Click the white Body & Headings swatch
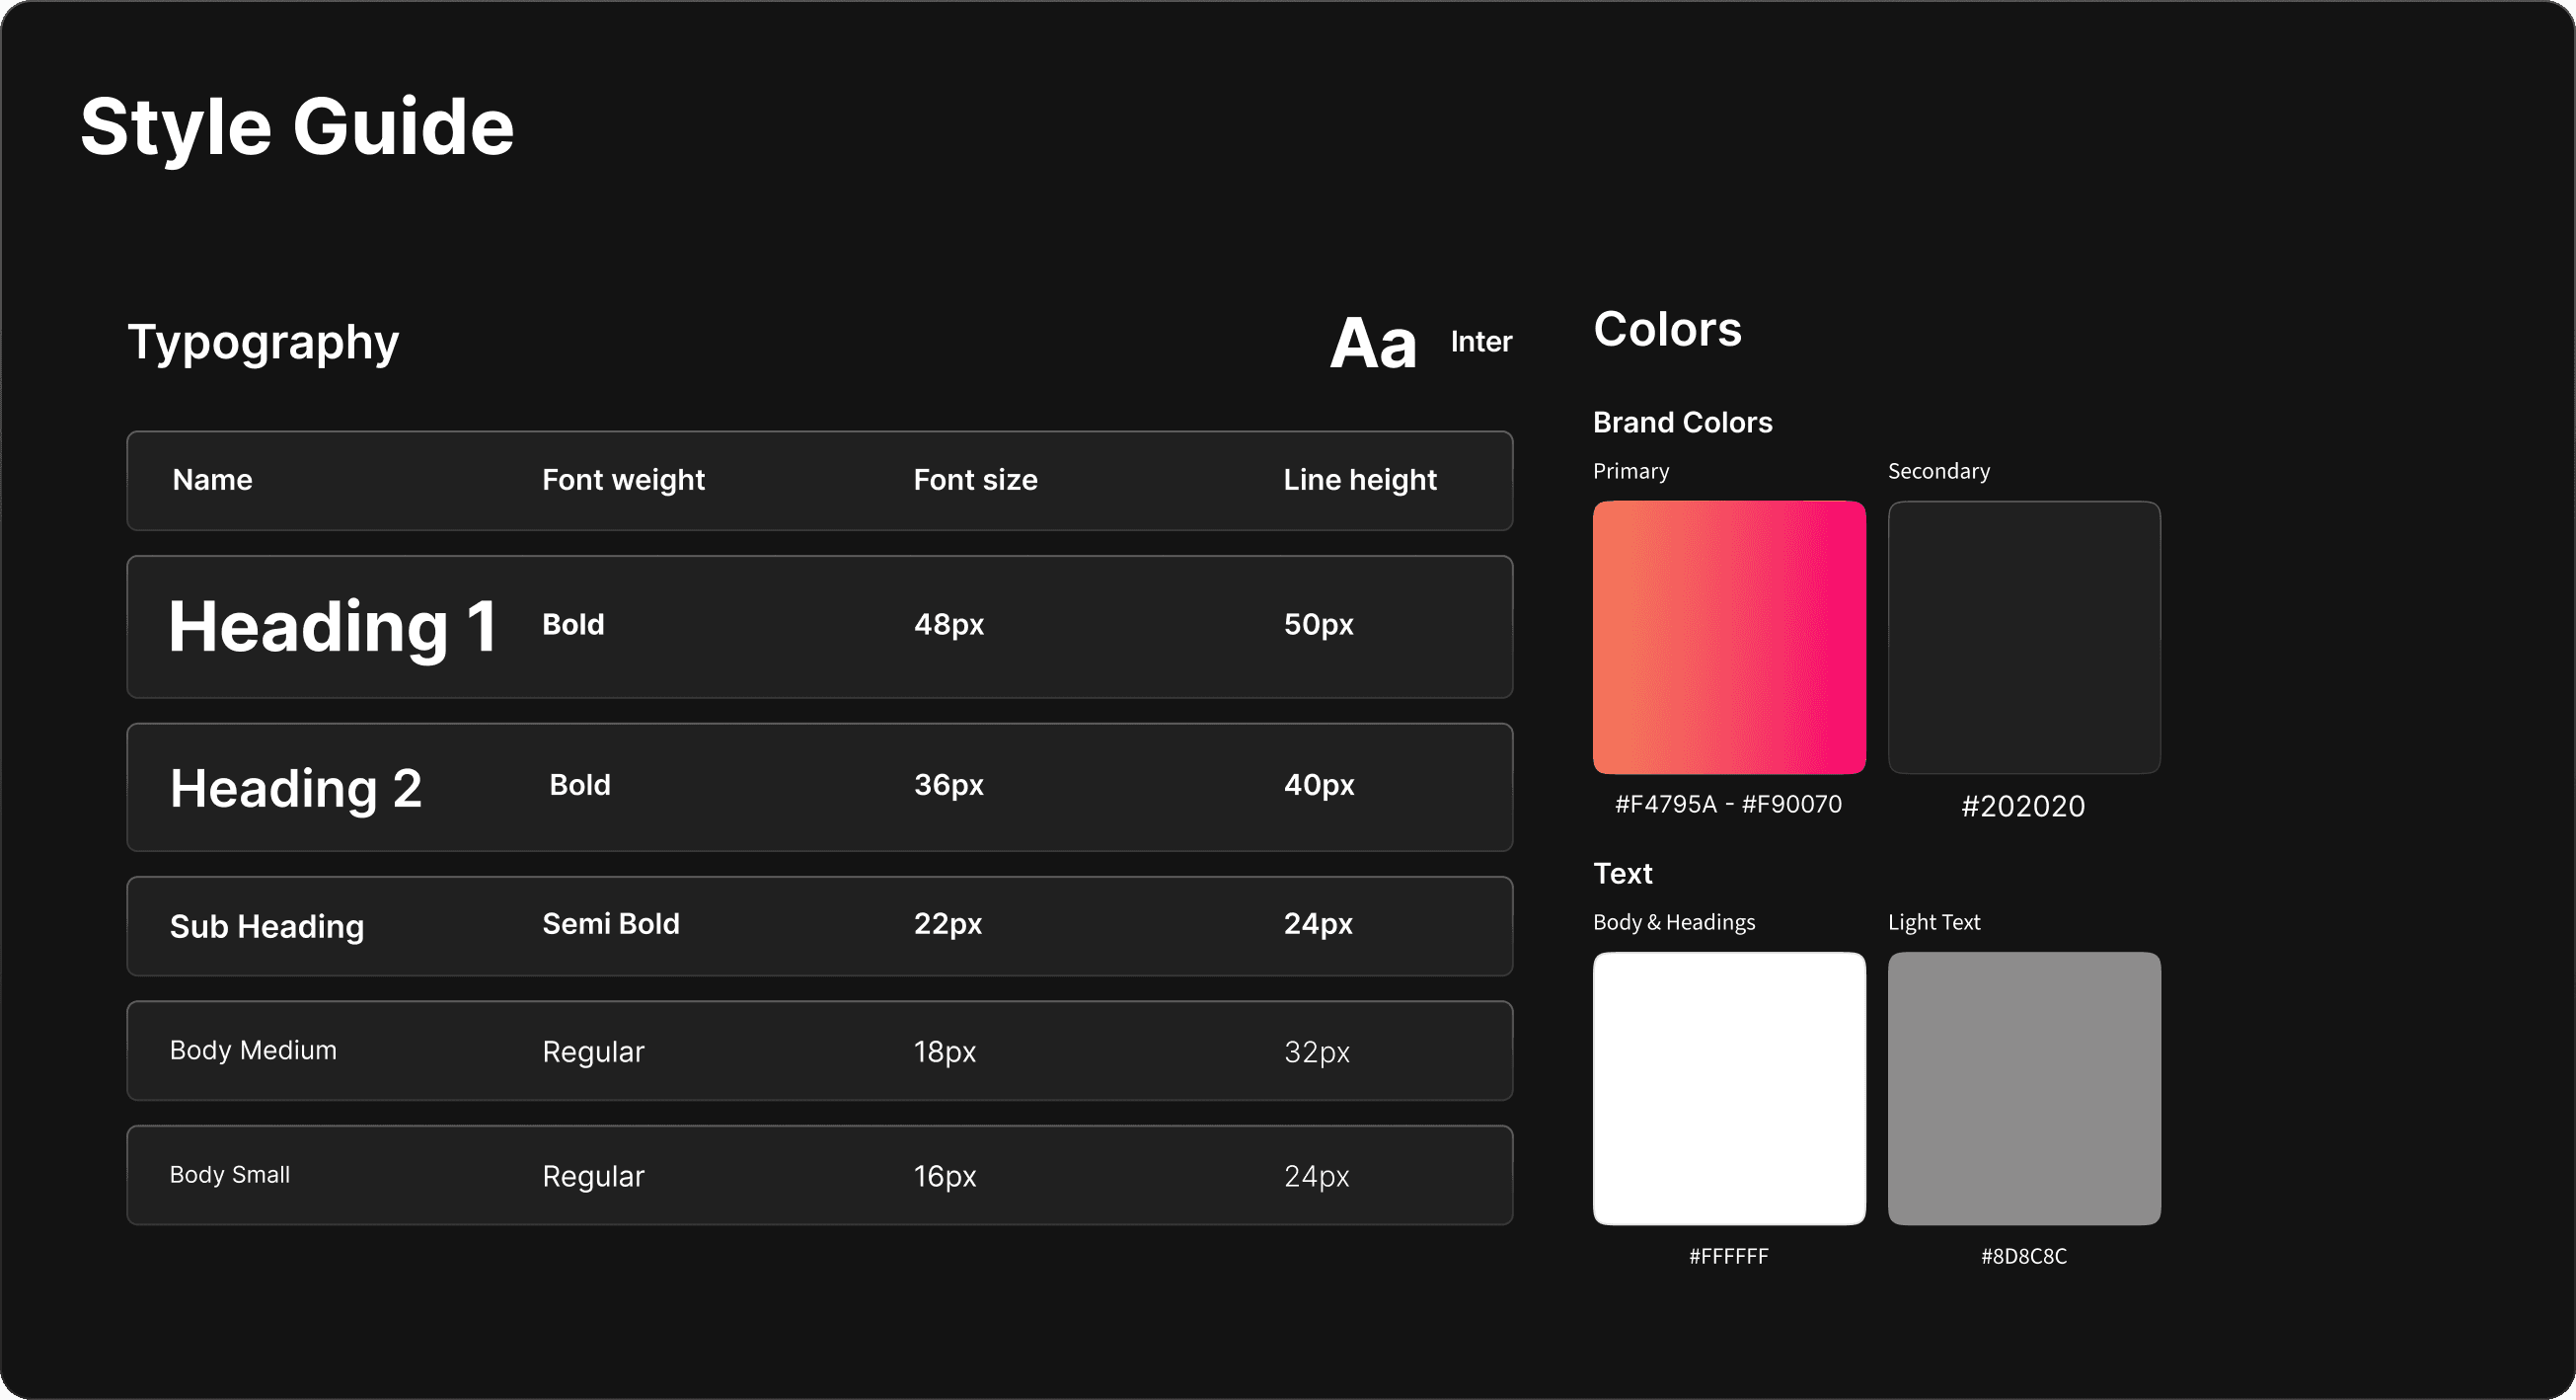Viewport: 2576px width, 1400px height. tap(1729, 1088)
